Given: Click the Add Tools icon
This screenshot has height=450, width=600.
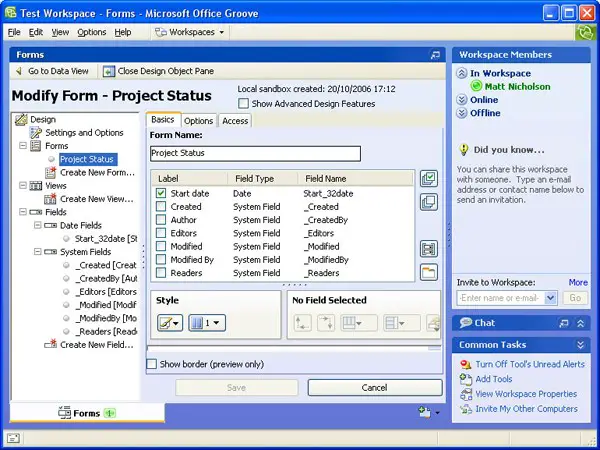Looking at the screenshot, I should [466, 379].
